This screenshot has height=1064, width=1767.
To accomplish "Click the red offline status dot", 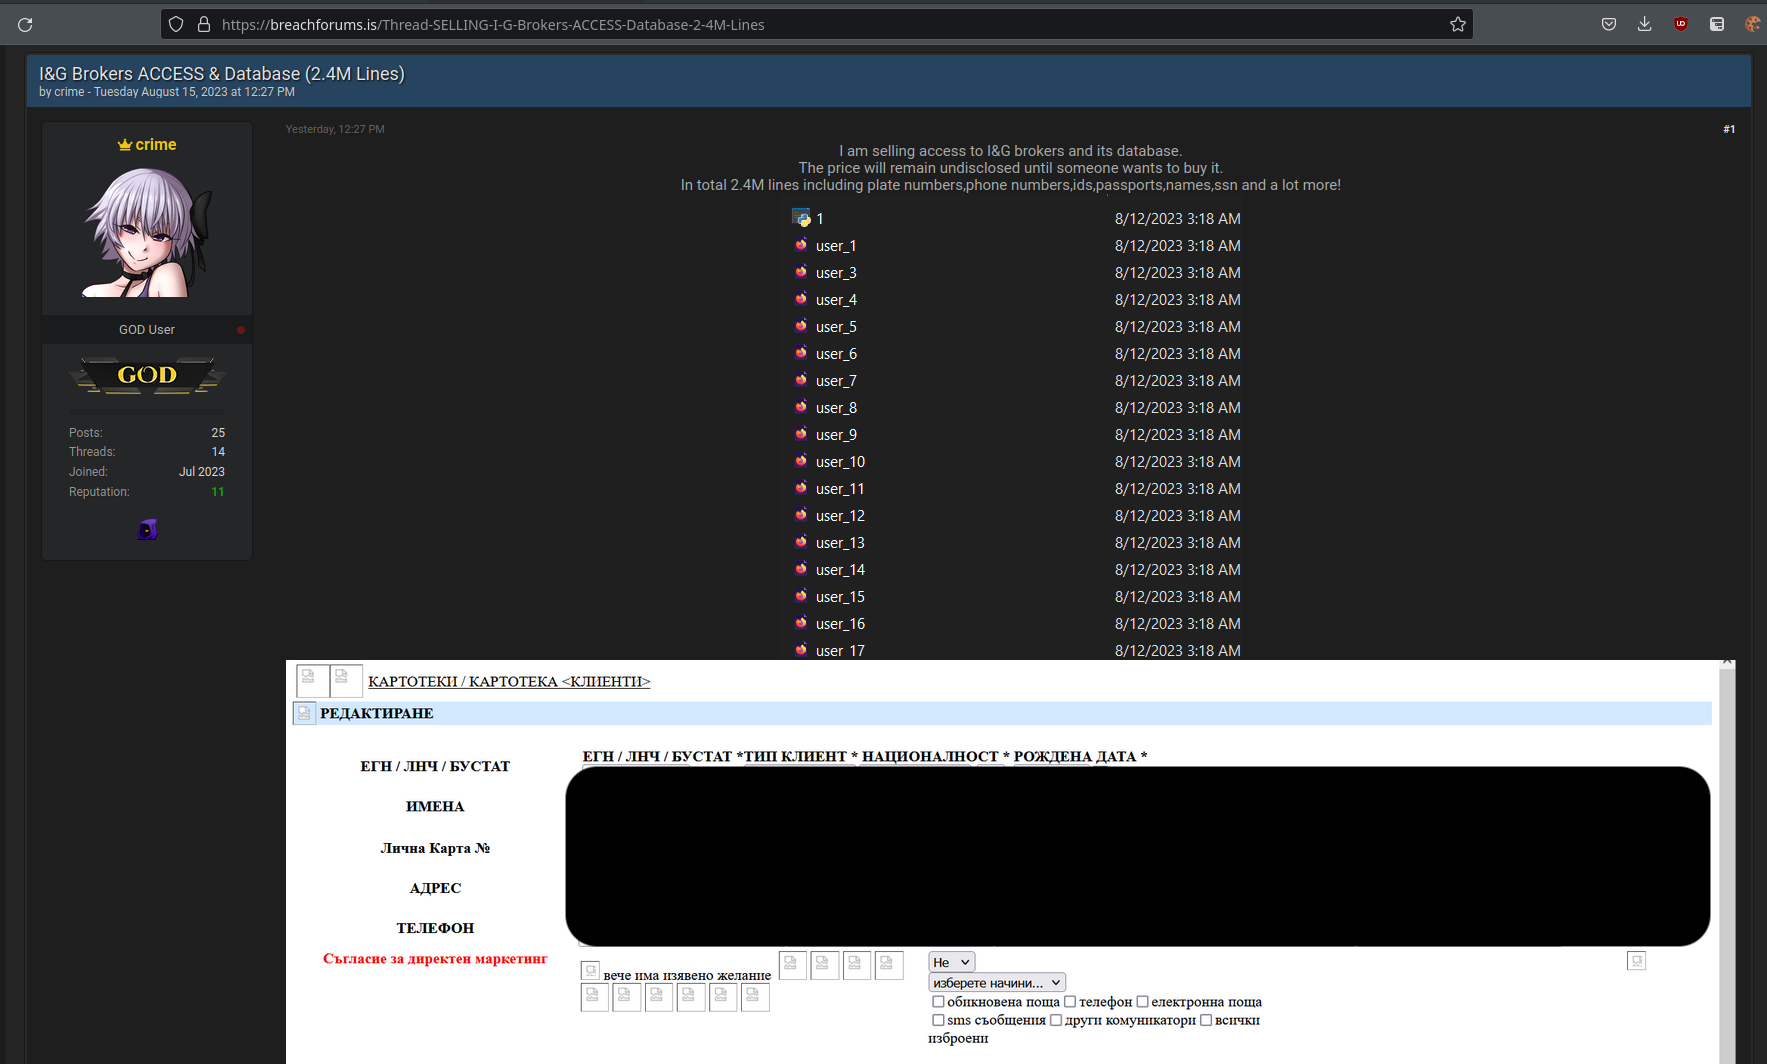I will pos(241,329).
